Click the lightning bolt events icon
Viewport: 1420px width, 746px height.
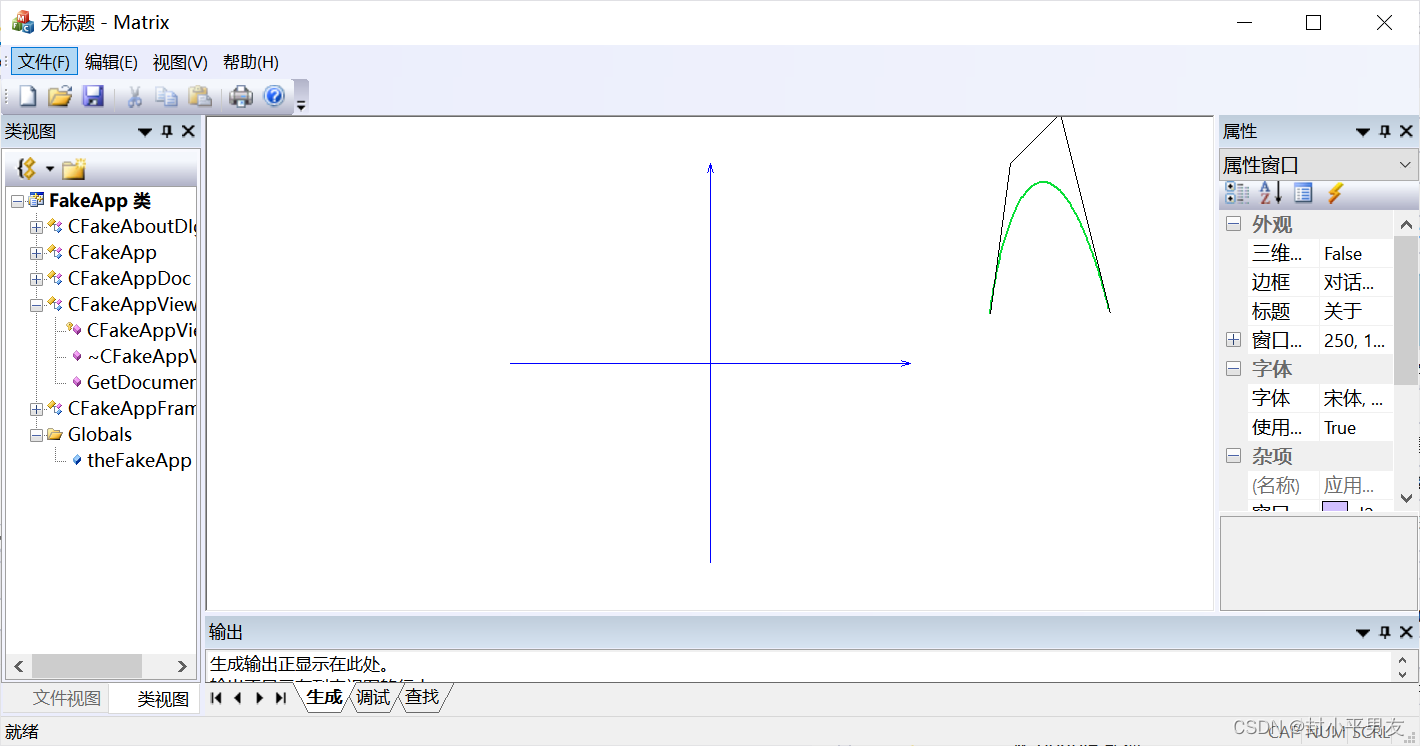point(1335,193)
